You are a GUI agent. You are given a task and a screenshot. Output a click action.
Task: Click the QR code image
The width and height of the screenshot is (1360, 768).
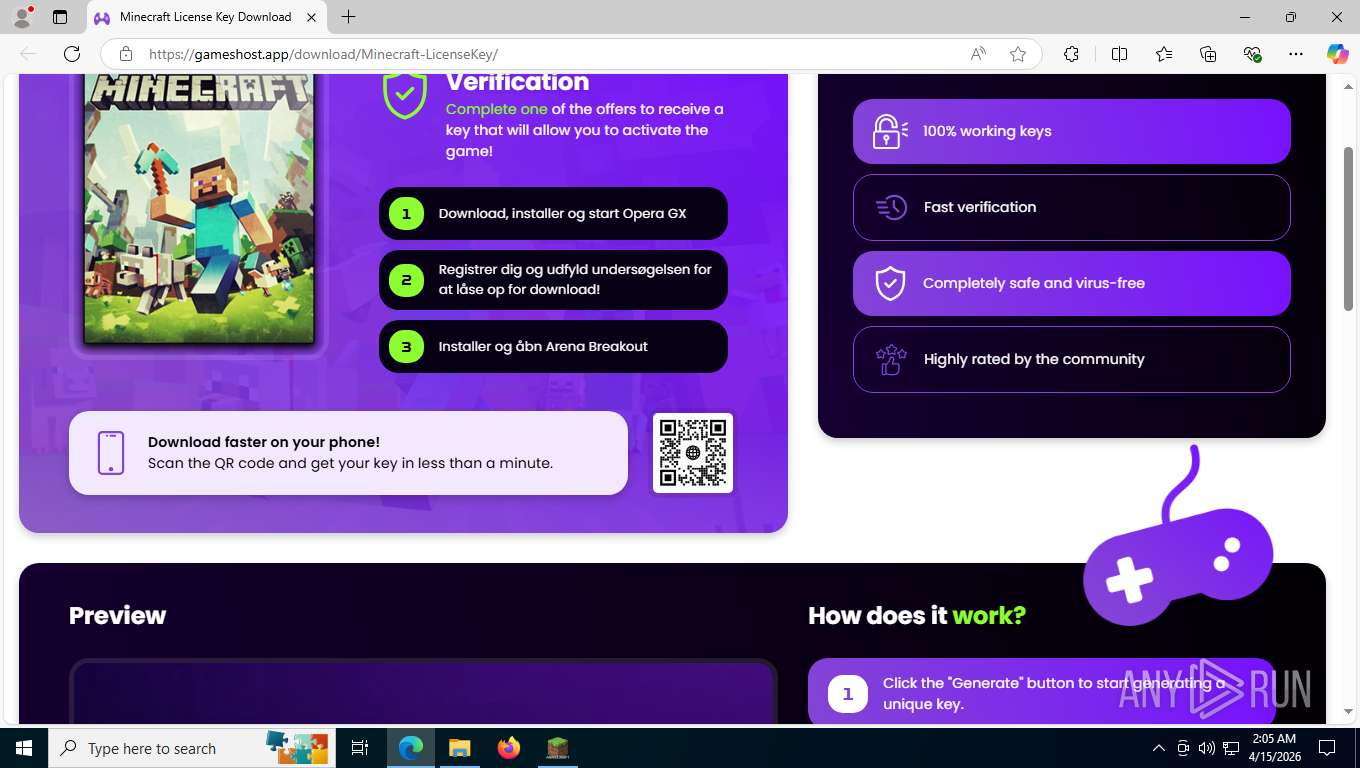tap(693, 453)
